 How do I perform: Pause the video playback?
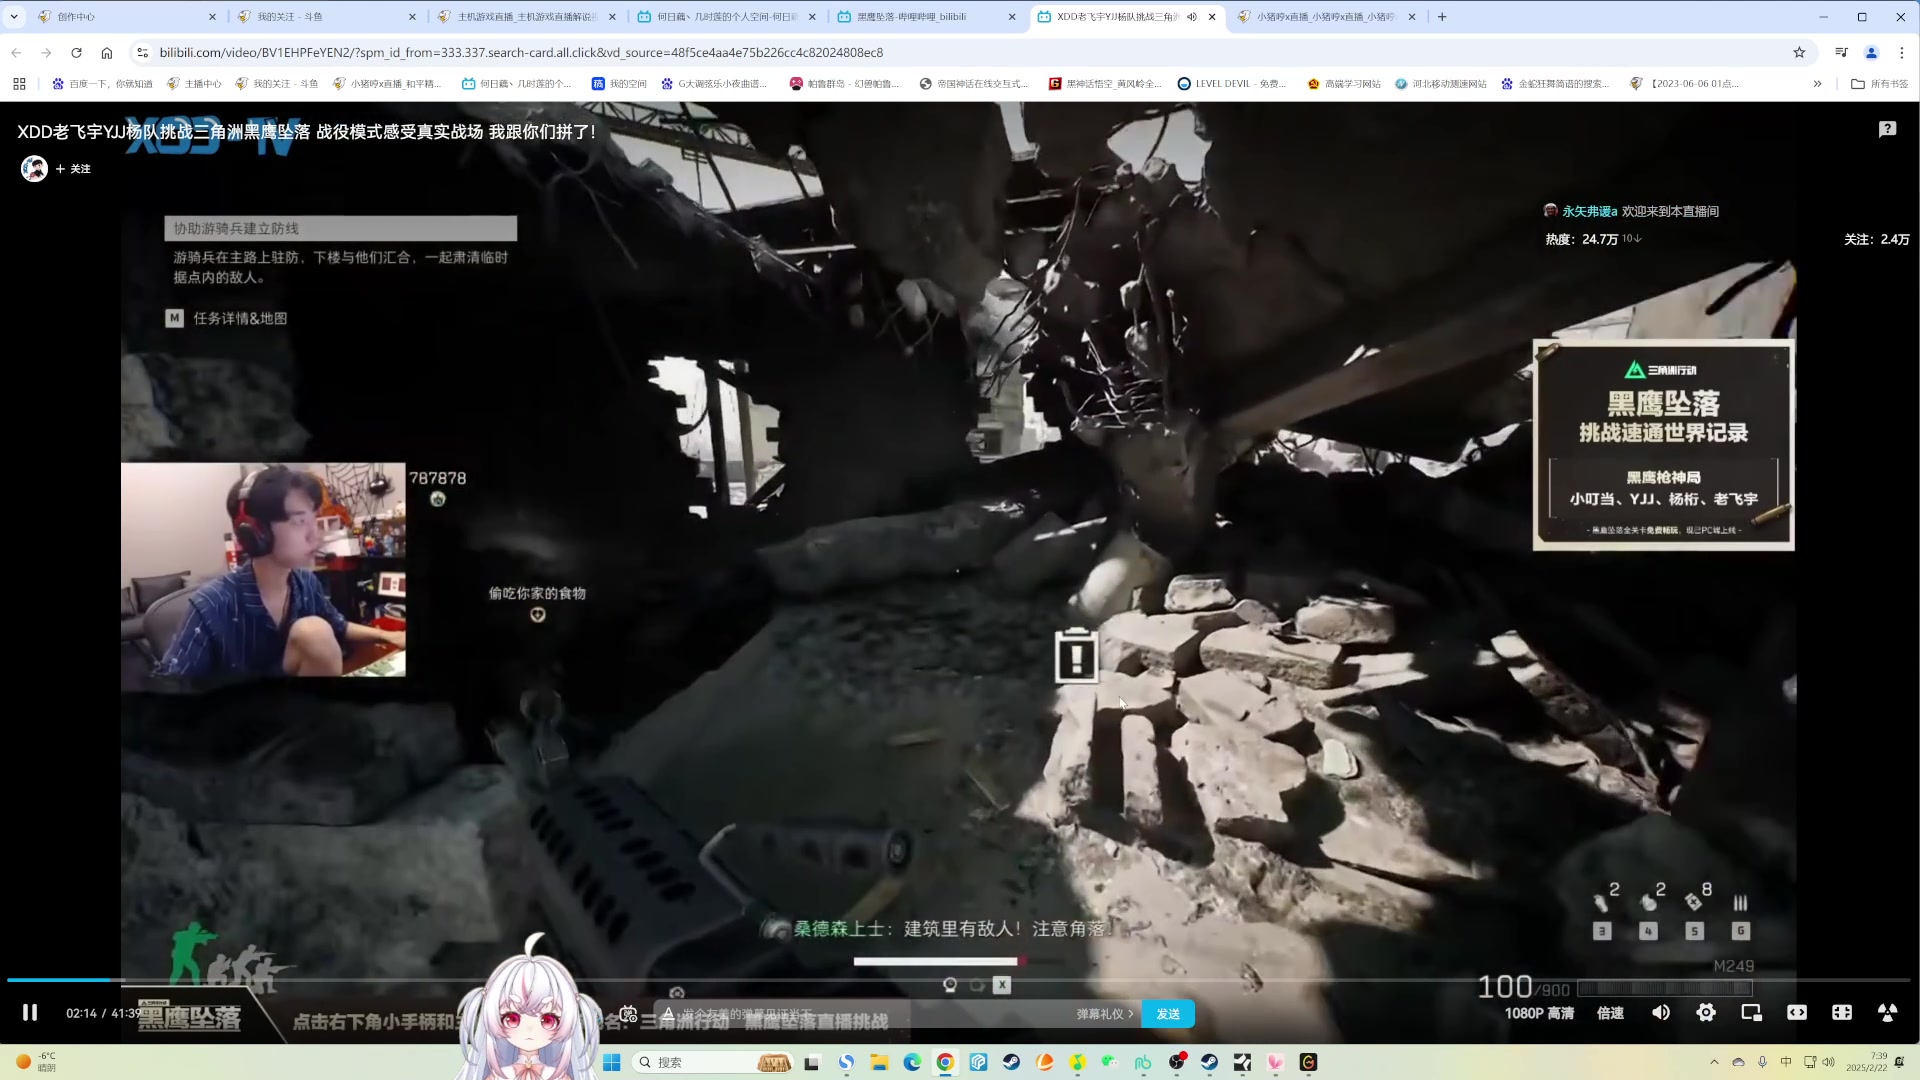(30, 1013)
